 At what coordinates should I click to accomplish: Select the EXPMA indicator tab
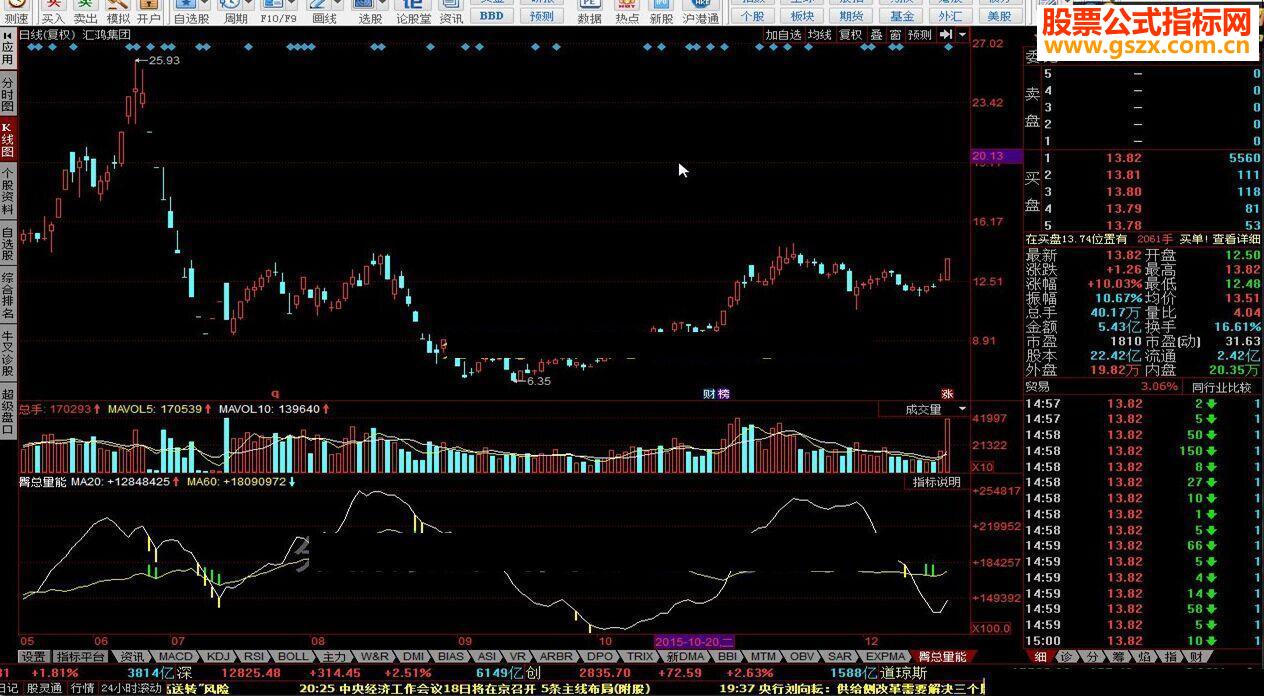tap(886, 657)
